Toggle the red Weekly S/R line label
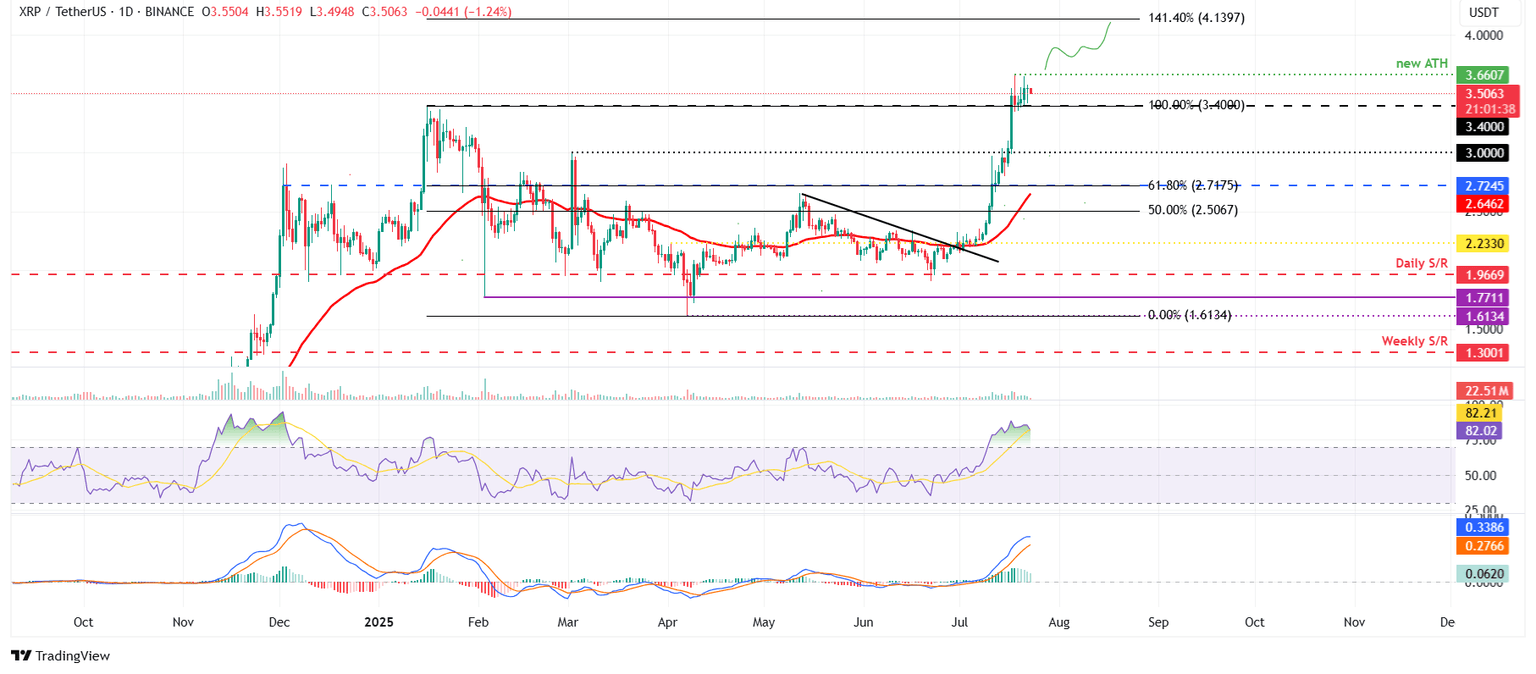The image size is (1536, 674). tap(1416, 341)
